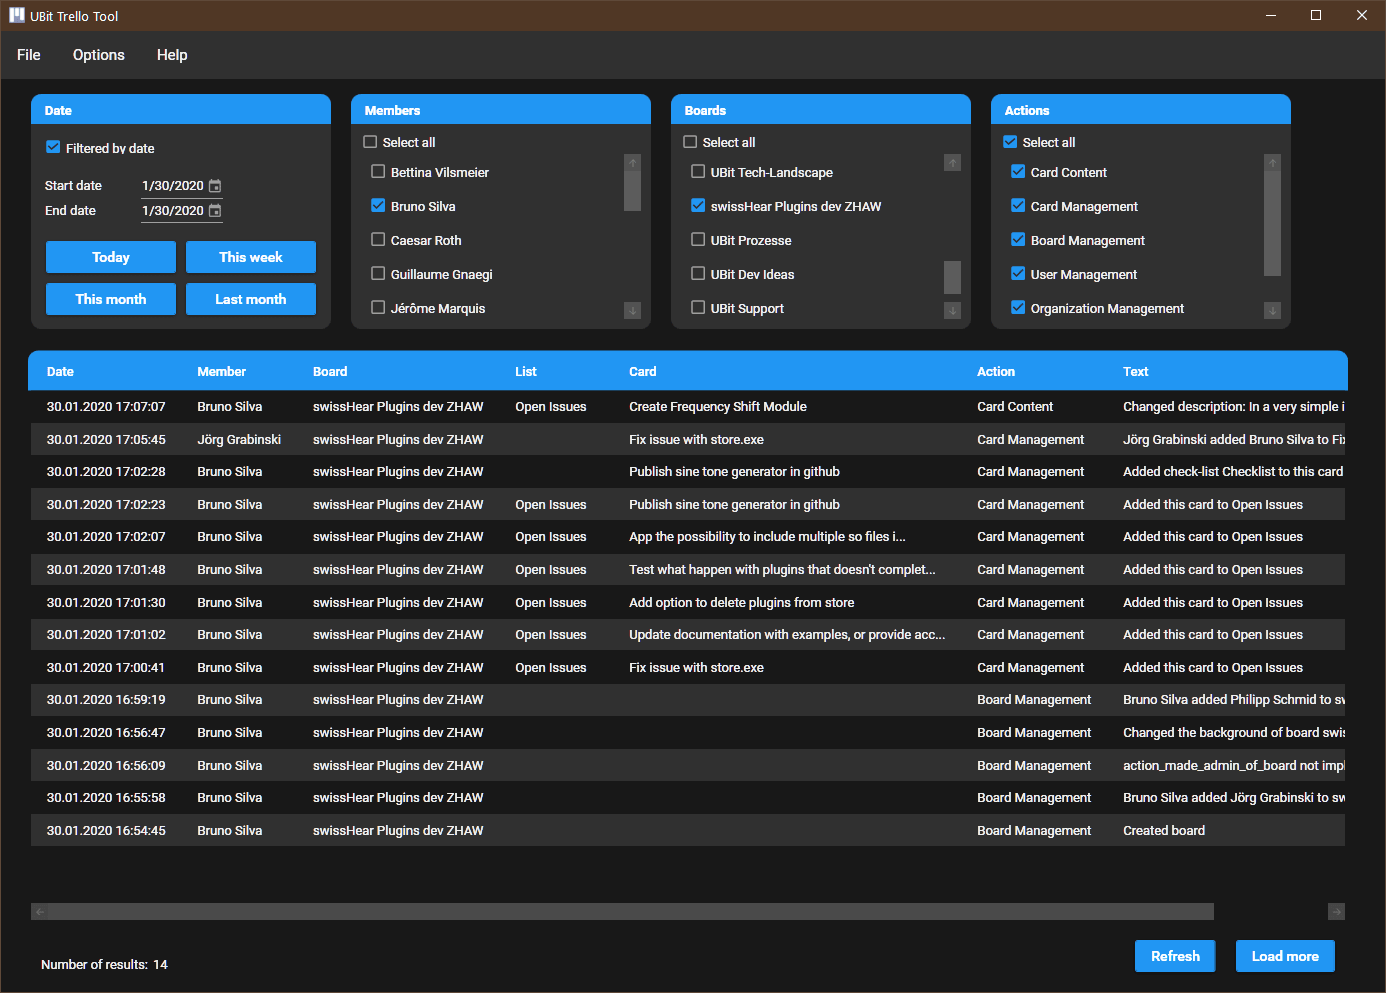1386x993 pixels.
Task: Uncheck the Board Management action checkbox
Action: tap(1018, 239)
